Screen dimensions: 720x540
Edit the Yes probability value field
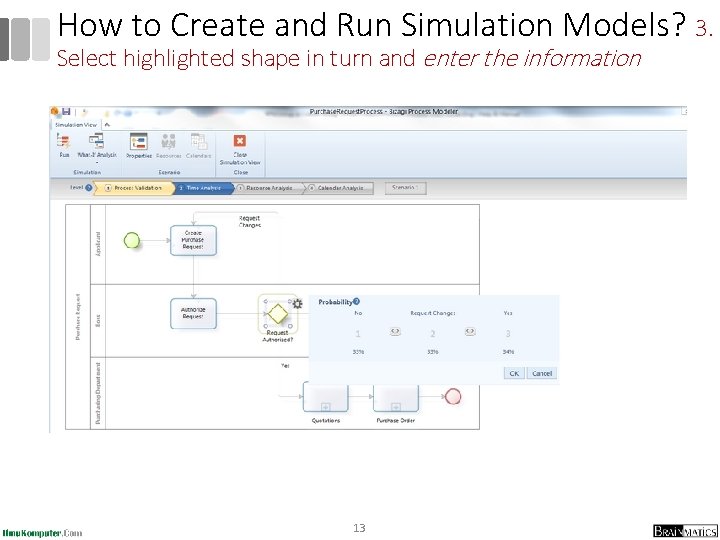(508, 334)
